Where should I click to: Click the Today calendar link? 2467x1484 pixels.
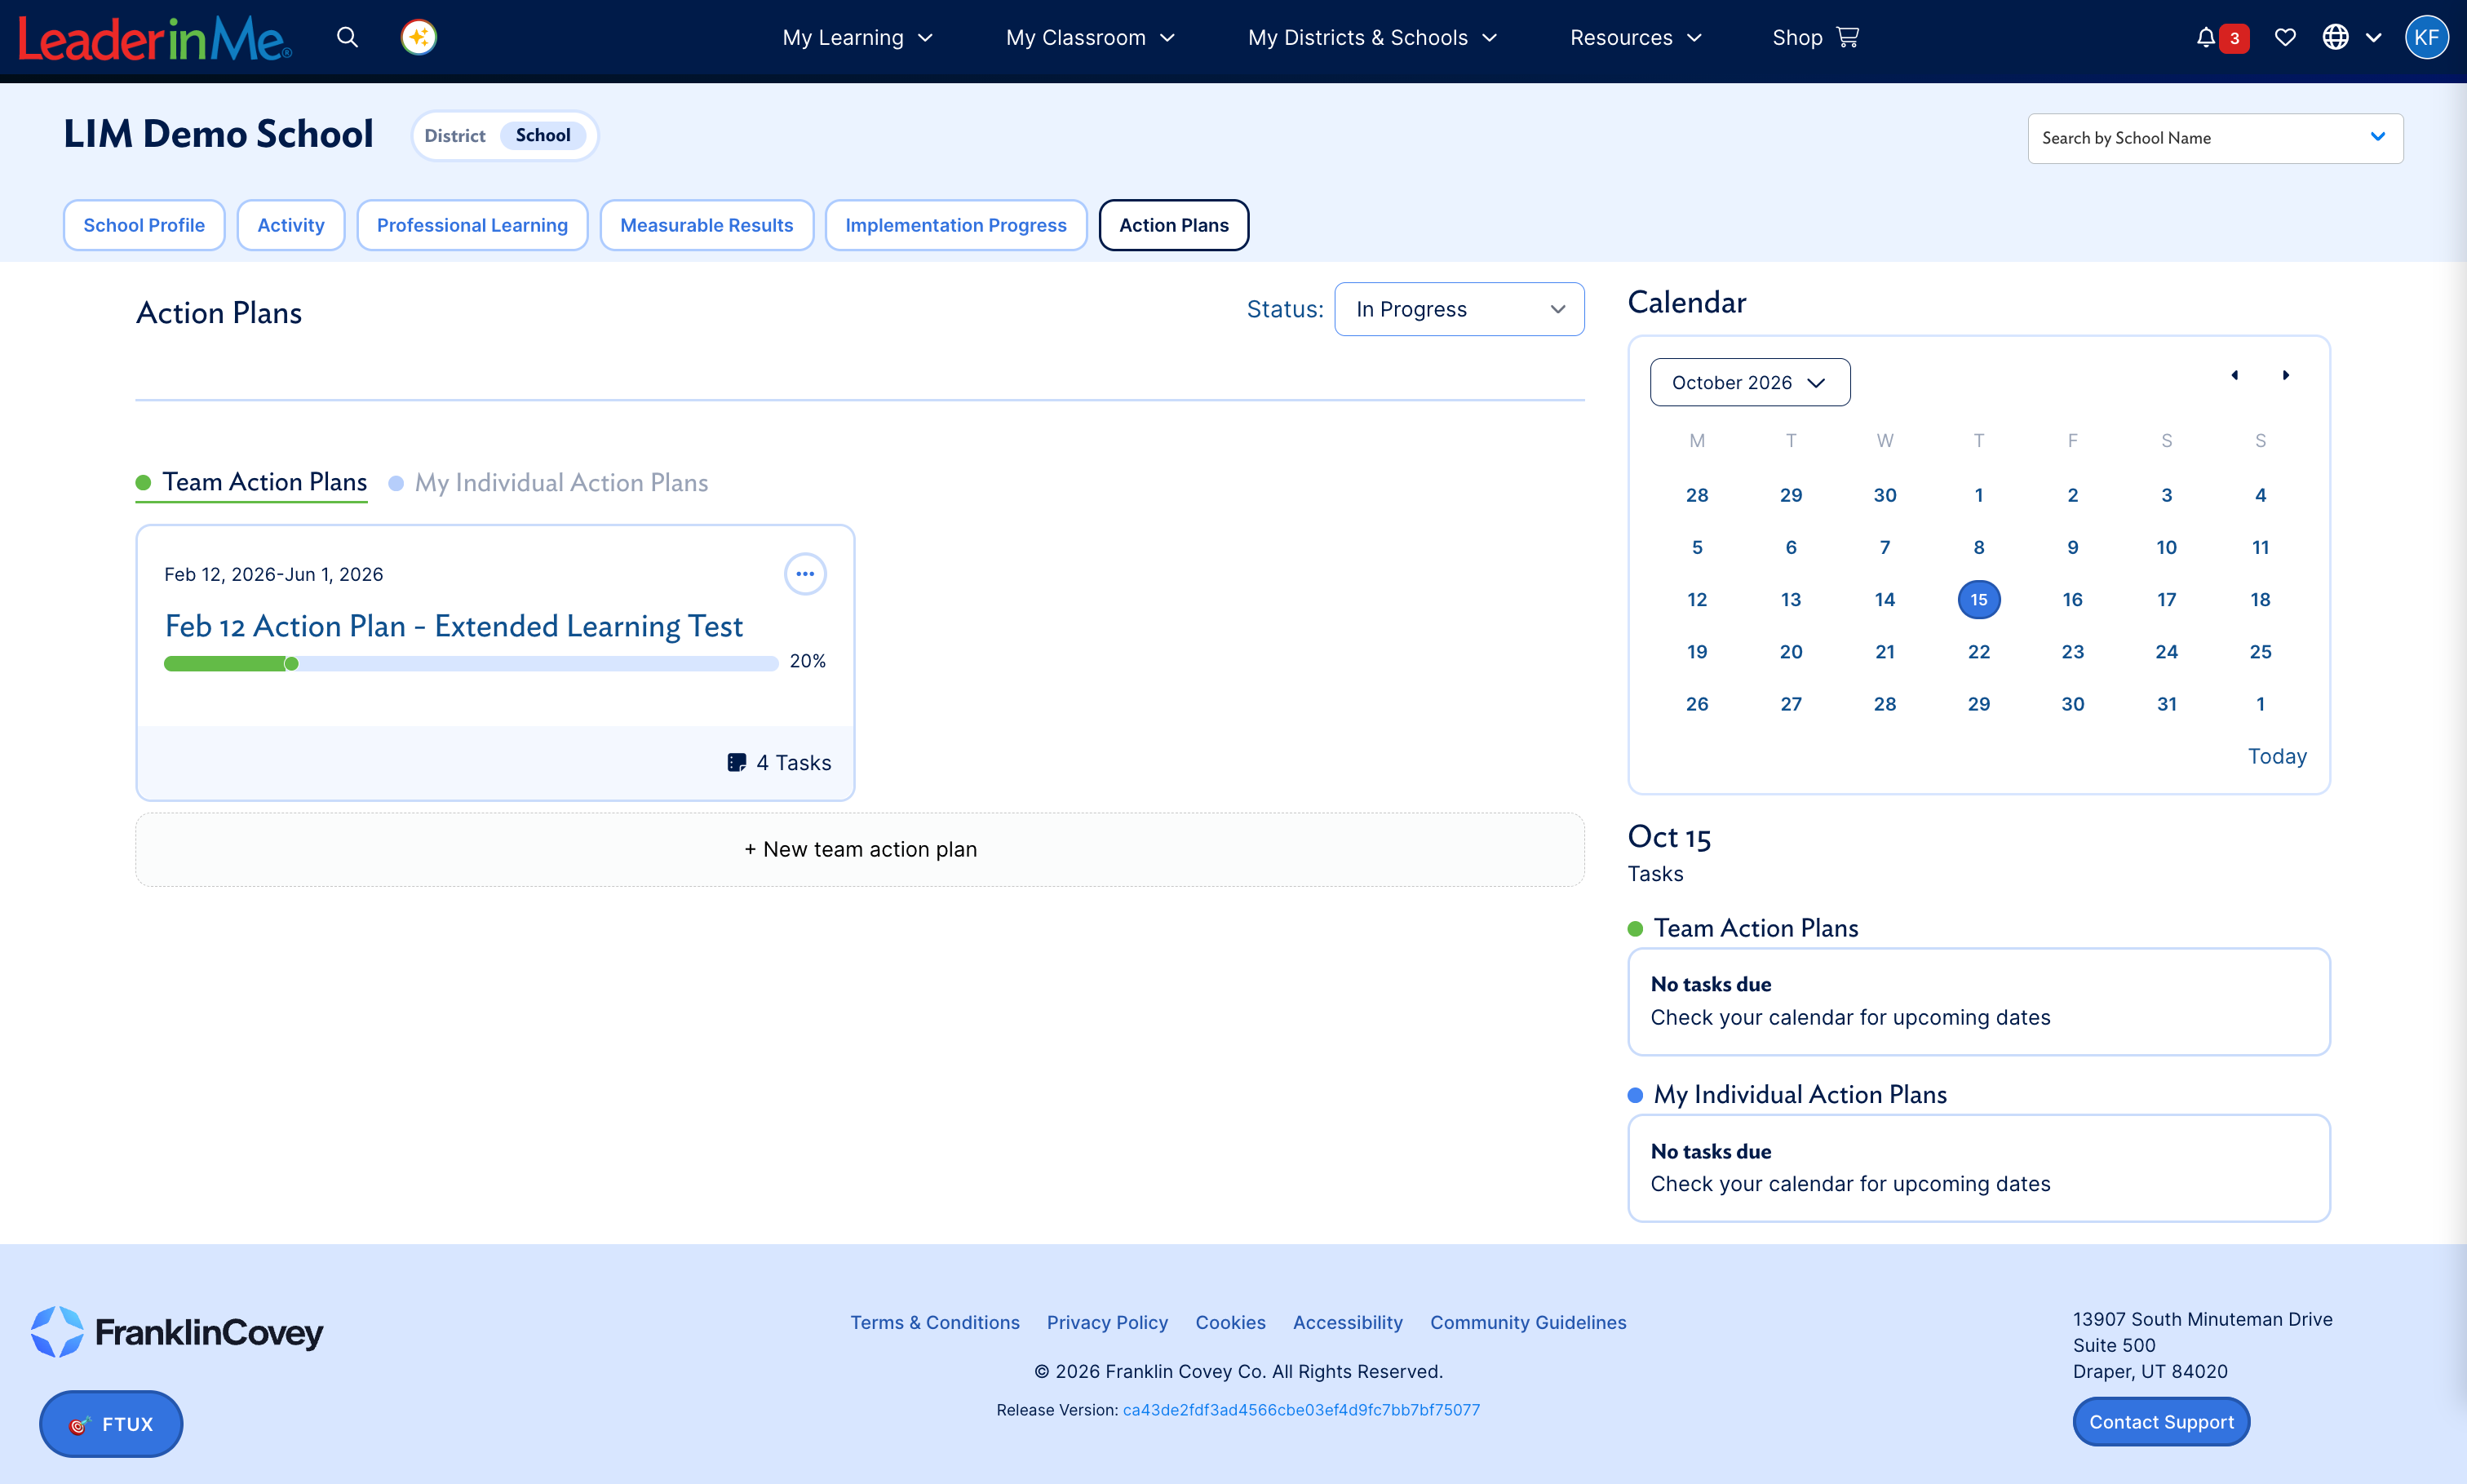[x=2277, y=756]
